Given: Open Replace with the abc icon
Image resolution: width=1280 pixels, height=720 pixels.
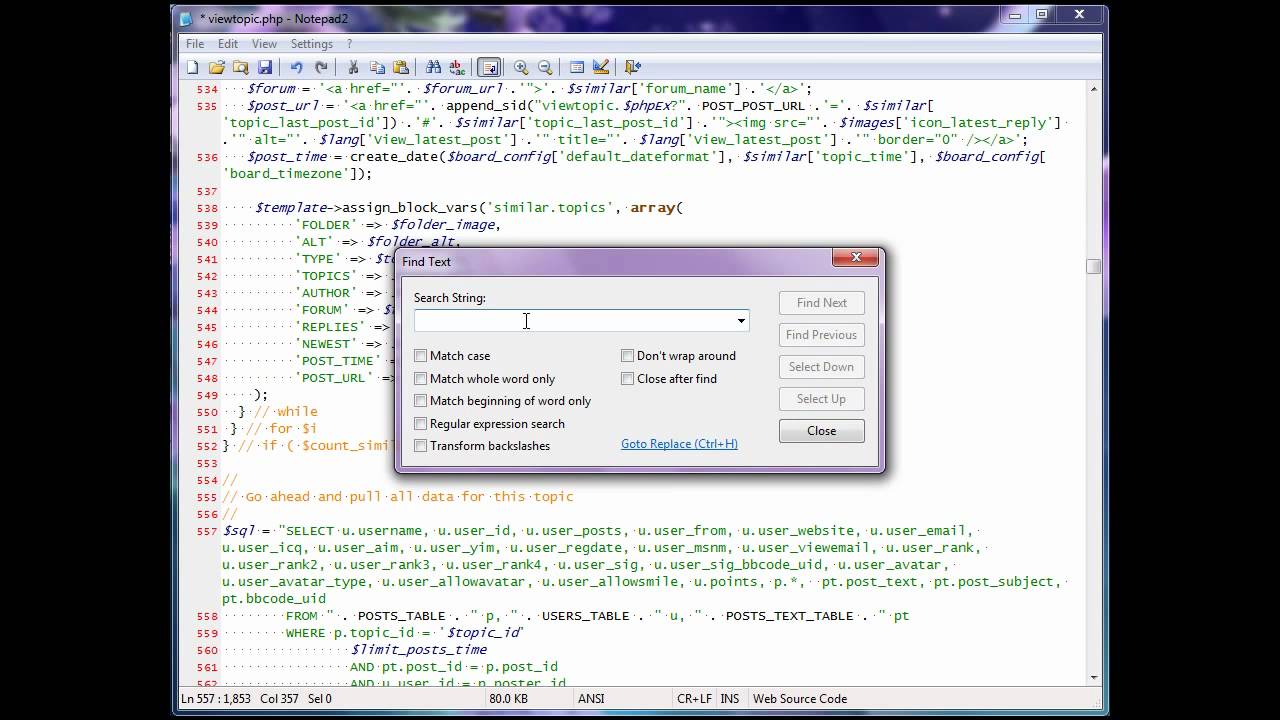Looking at the screenshot, I should 457,67.
